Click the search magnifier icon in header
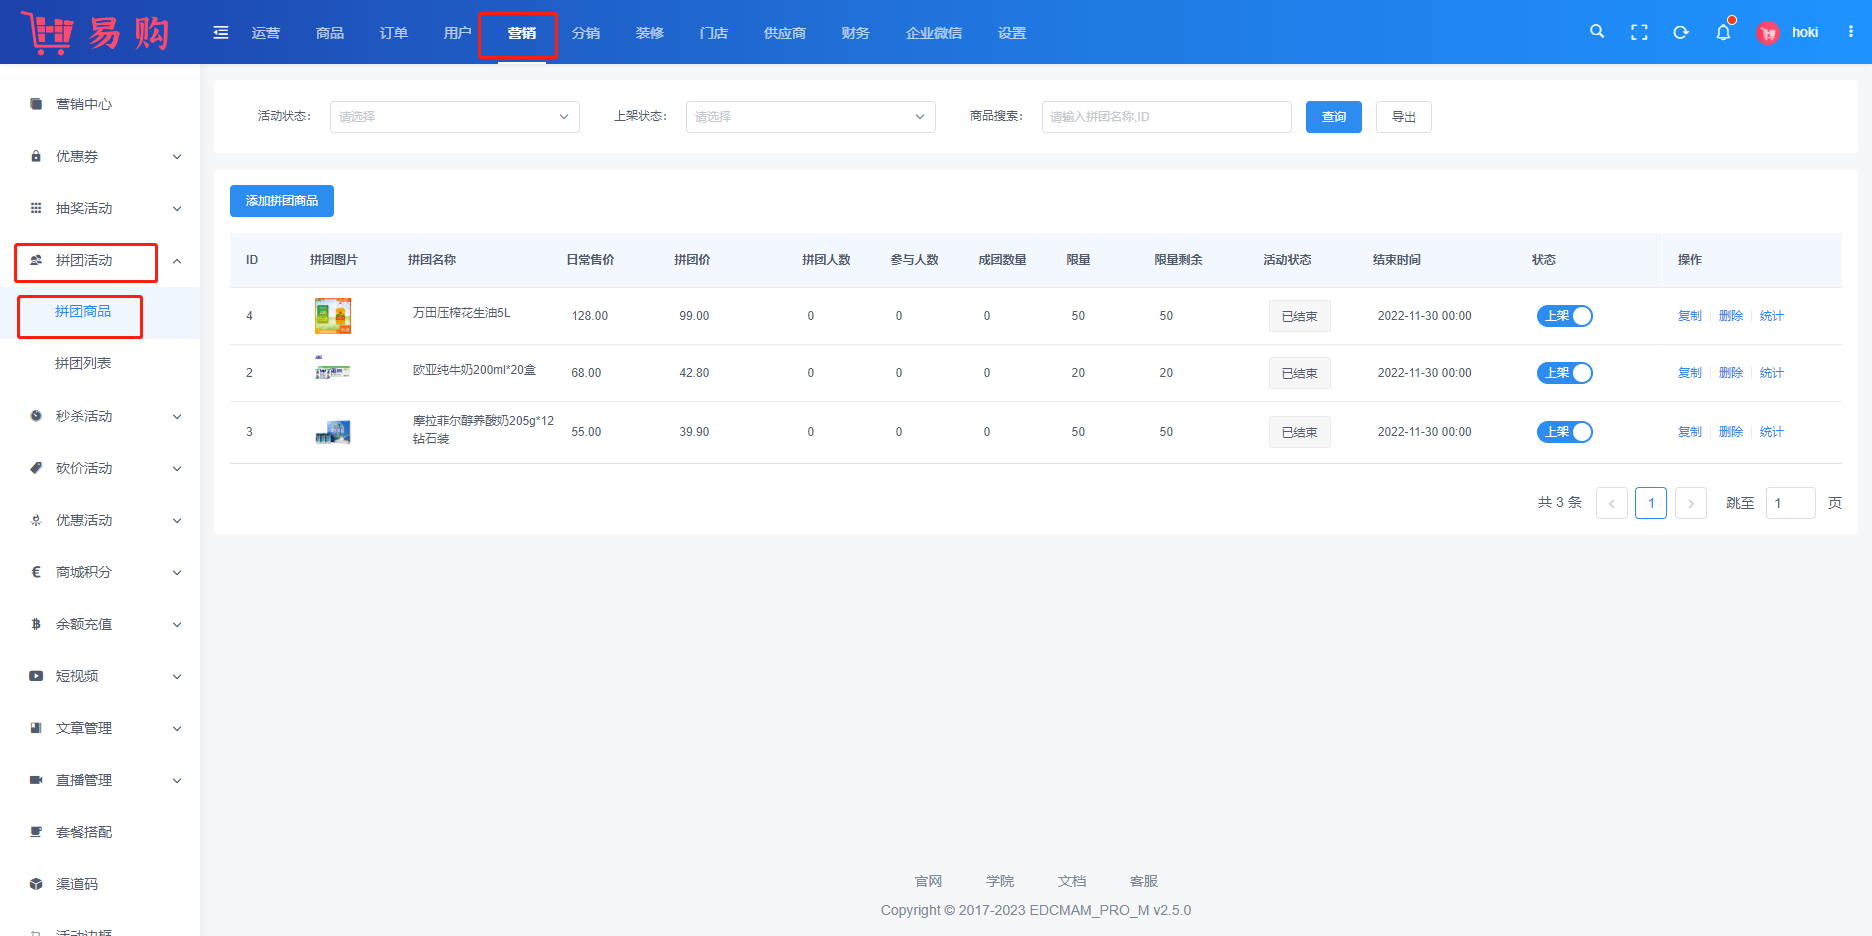 [1597, 32]
